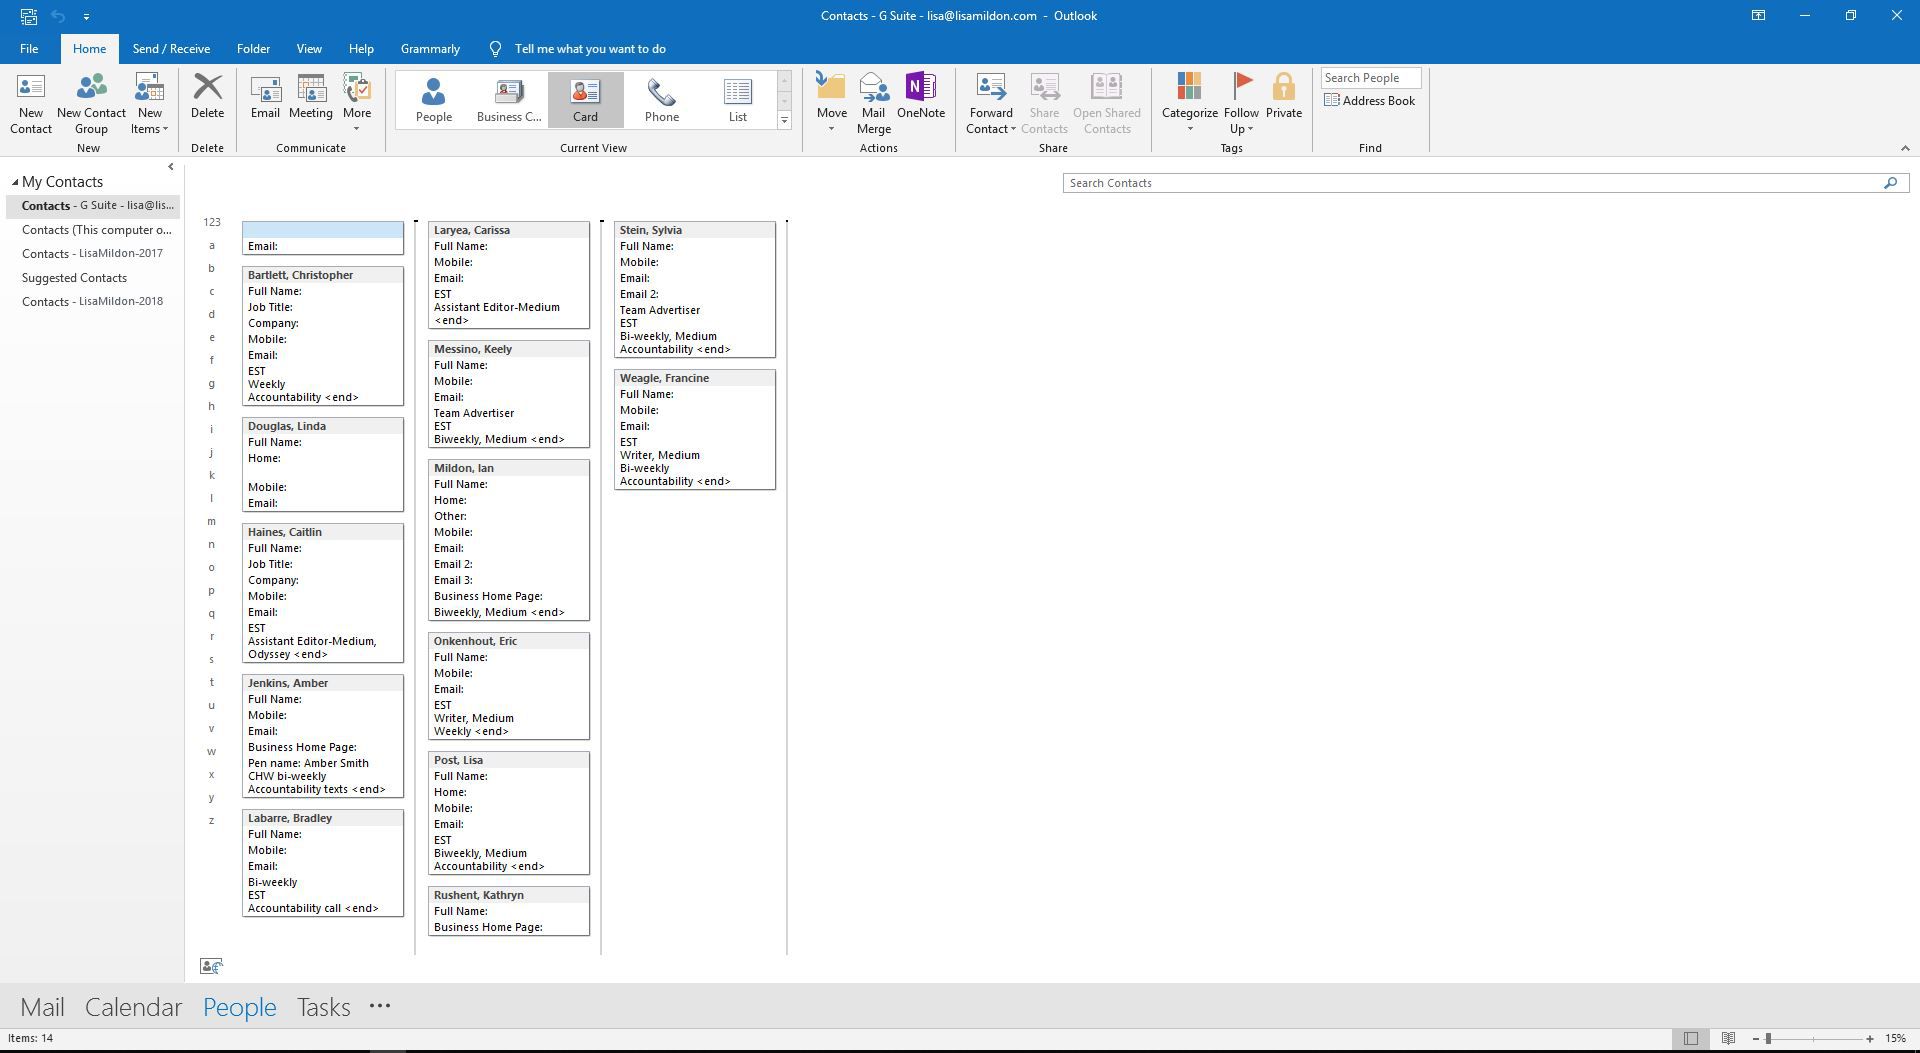This screenshot has width=1920, height=1053.
Task: Select the Mildon, Ian contact card
Action: 508,541
